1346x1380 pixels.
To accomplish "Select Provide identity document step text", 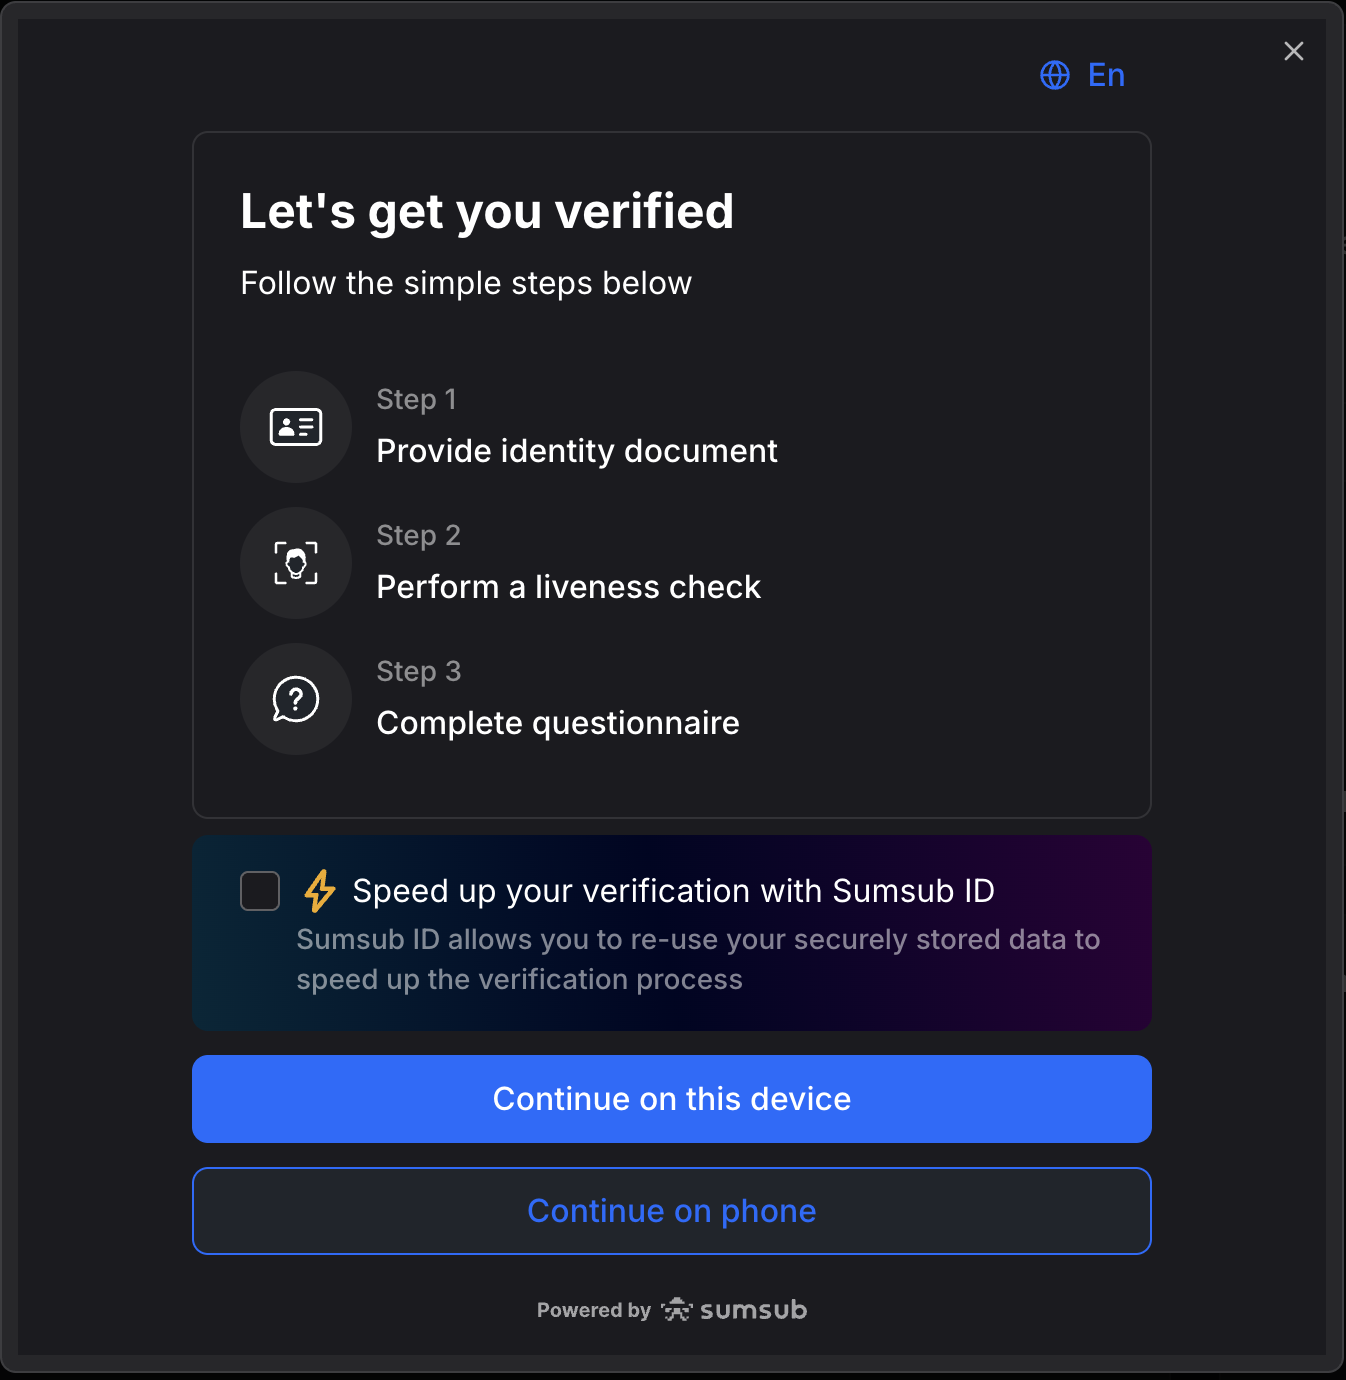I will click(x=577, y=451).
